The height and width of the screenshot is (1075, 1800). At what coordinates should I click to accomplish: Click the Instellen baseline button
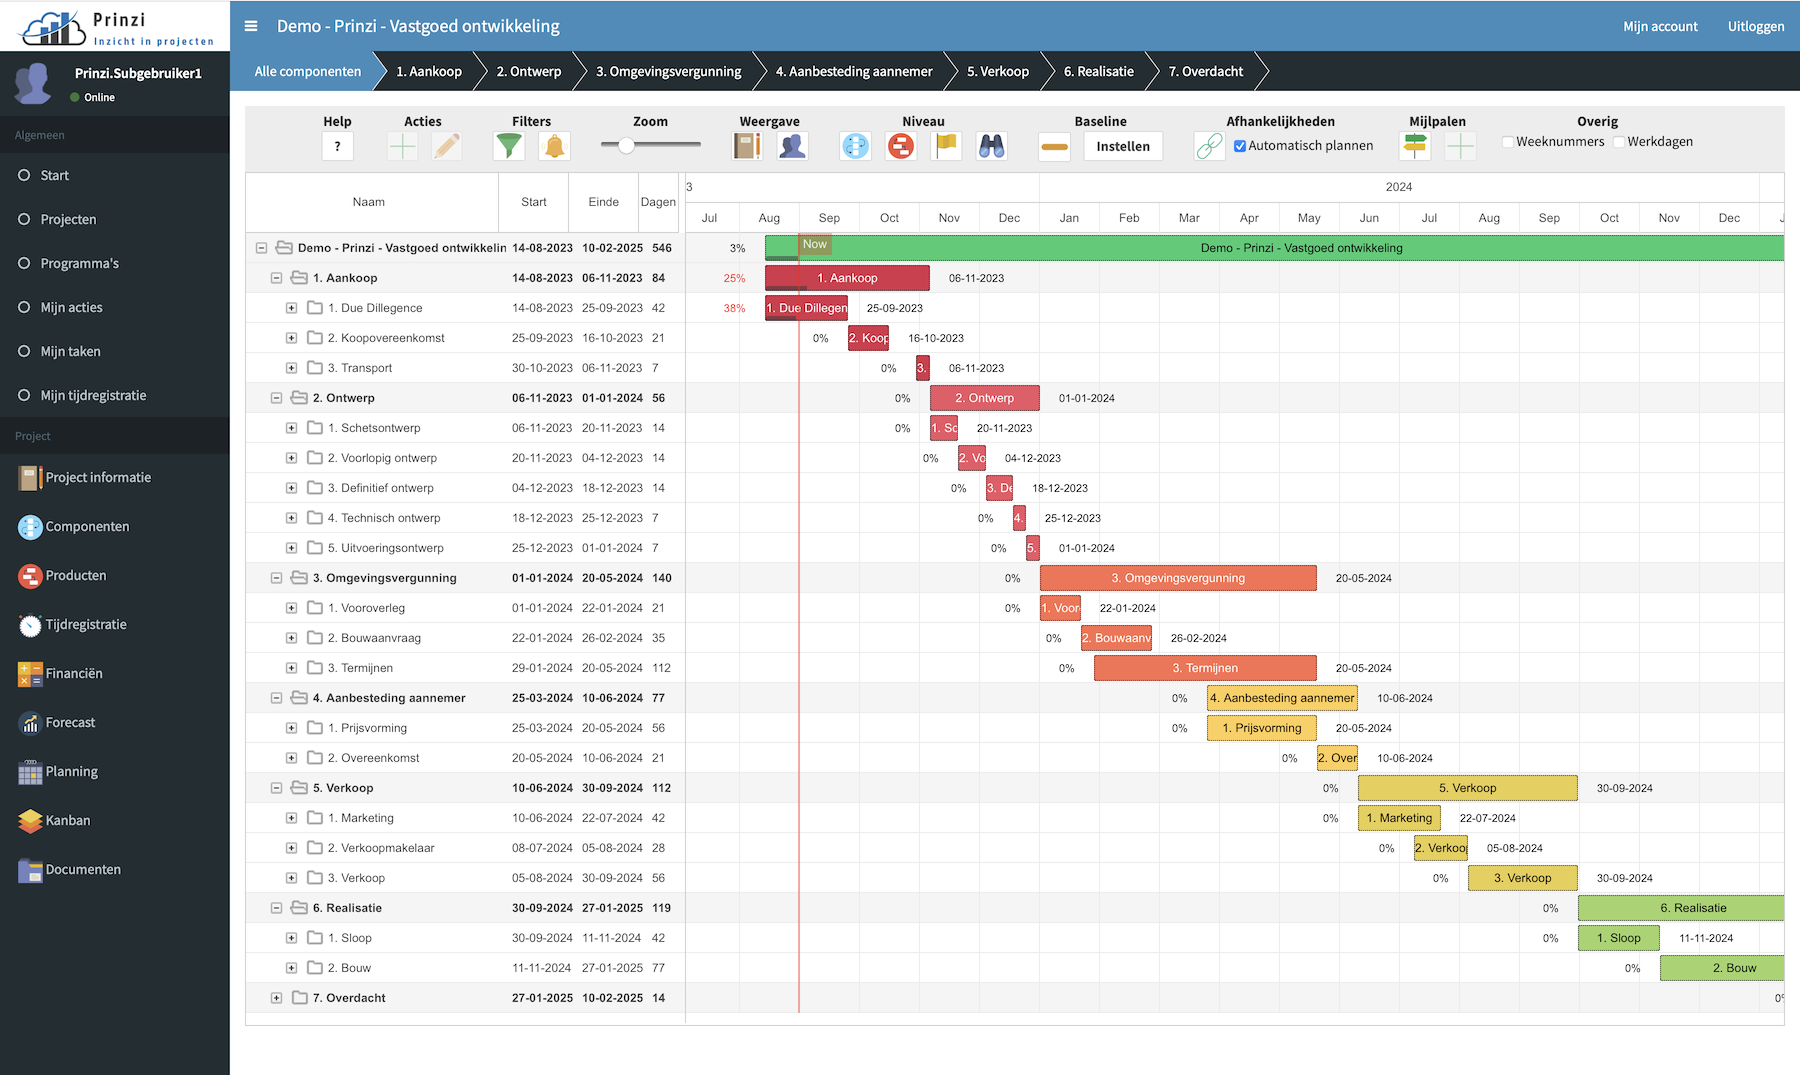[1123, 146]
